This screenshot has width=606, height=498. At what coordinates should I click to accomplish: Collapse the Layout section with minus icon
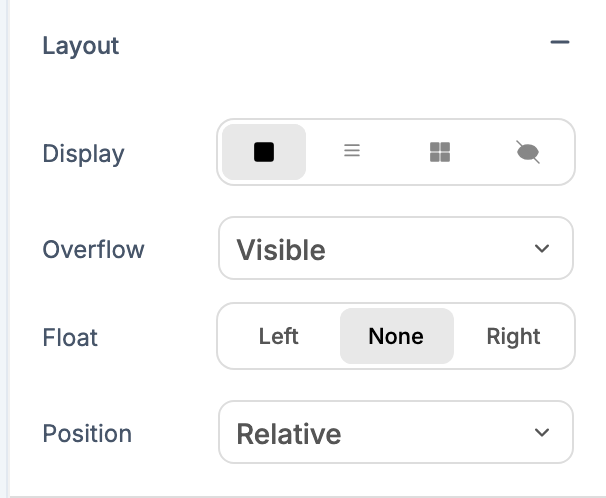559,43
